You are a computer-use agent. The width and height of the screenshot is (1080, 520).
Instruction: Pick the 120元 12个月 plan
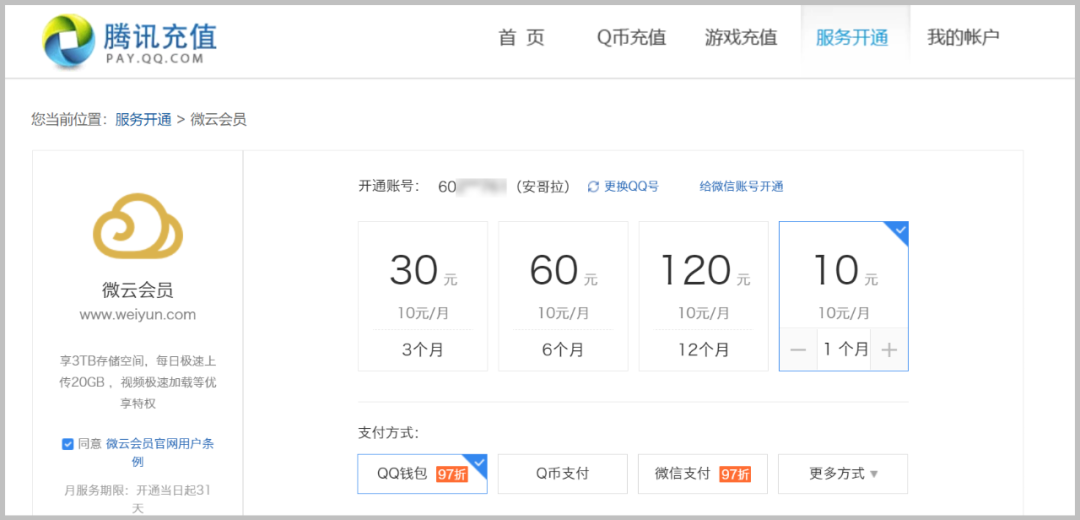[703, 296]
